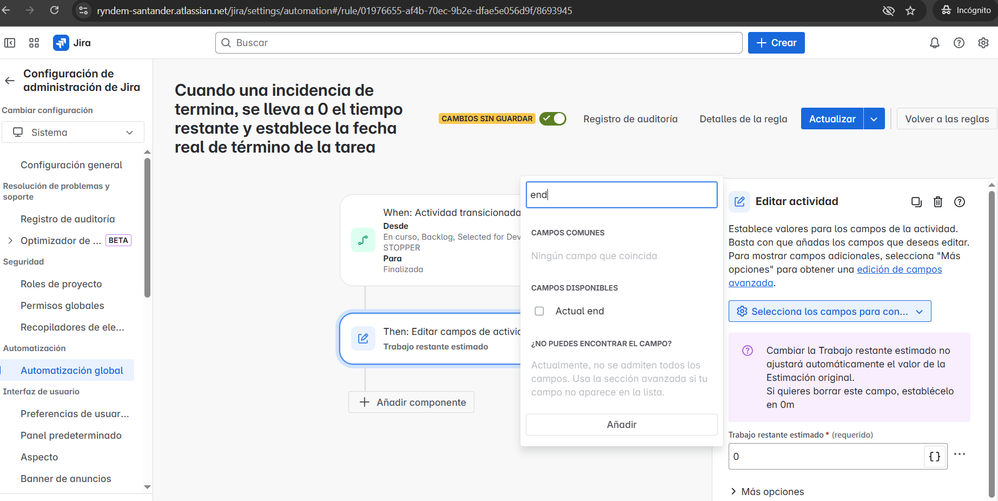Toggle the rule enabled switch

click(x=552, y=118)
